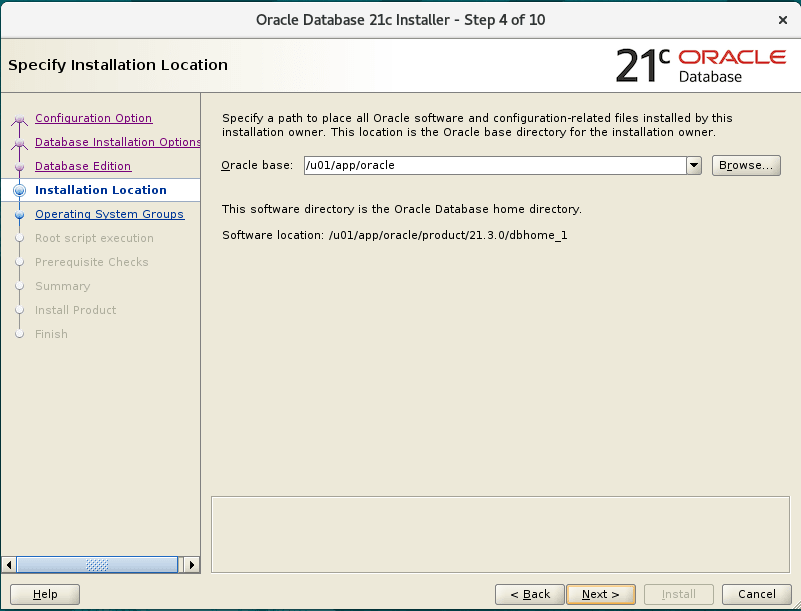This screenshot has width=801, height=611.
Task: Click the sidebar horizontal scrollbar thumb
Action: point(97,565)
